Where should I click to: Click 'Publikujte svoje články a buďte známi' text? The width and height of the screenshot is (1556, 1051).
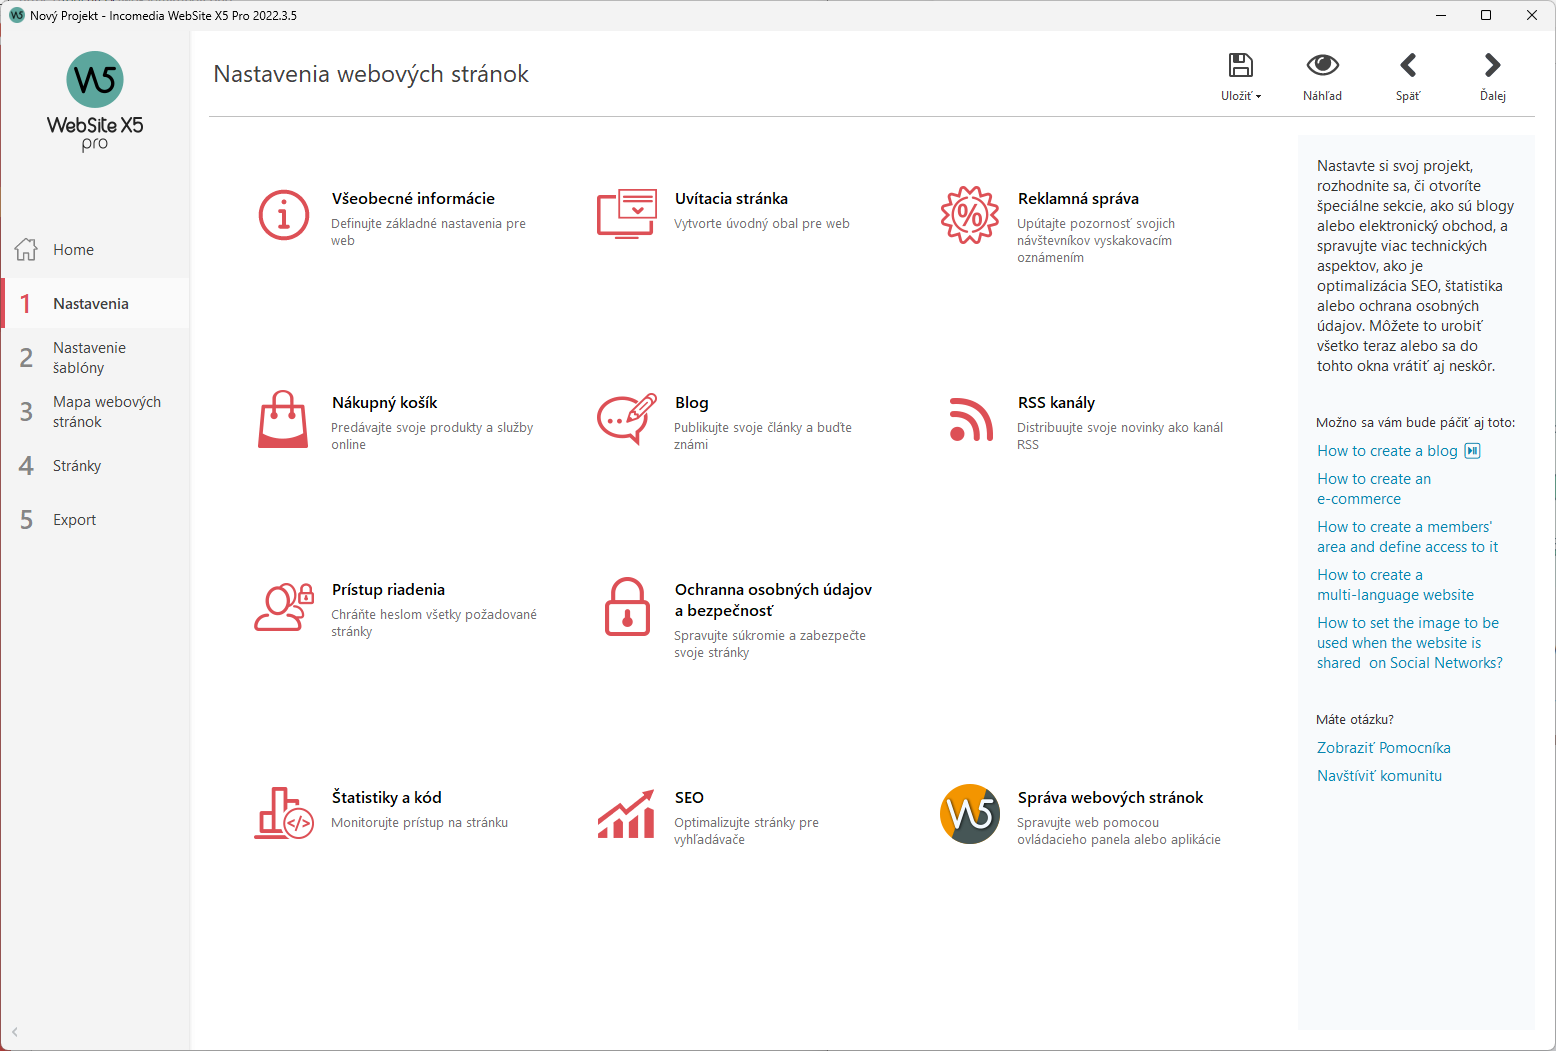pyautogui.click(x=763, y=436)
